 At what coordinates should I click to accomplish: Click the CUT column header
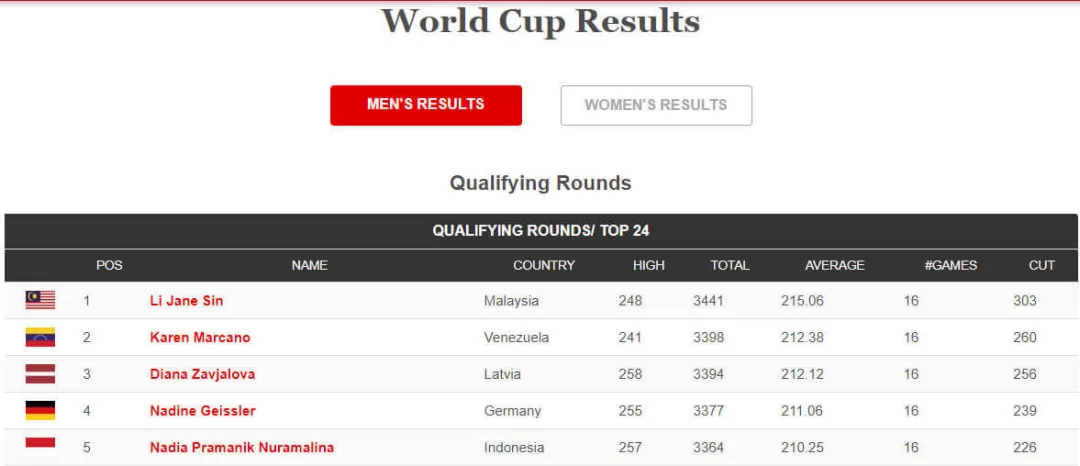click(x=1042, y=265)
